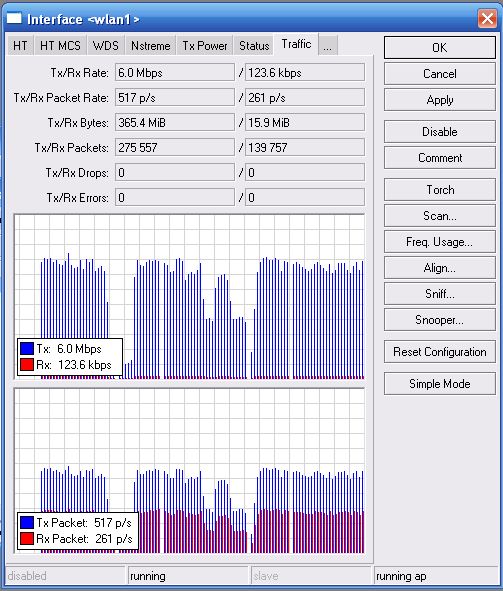Image resolution: width=503 pixels, height=591 pixels.
Task: Click the Tx Rate field showing 6.0 Mbps
Action: pos(174,72)
